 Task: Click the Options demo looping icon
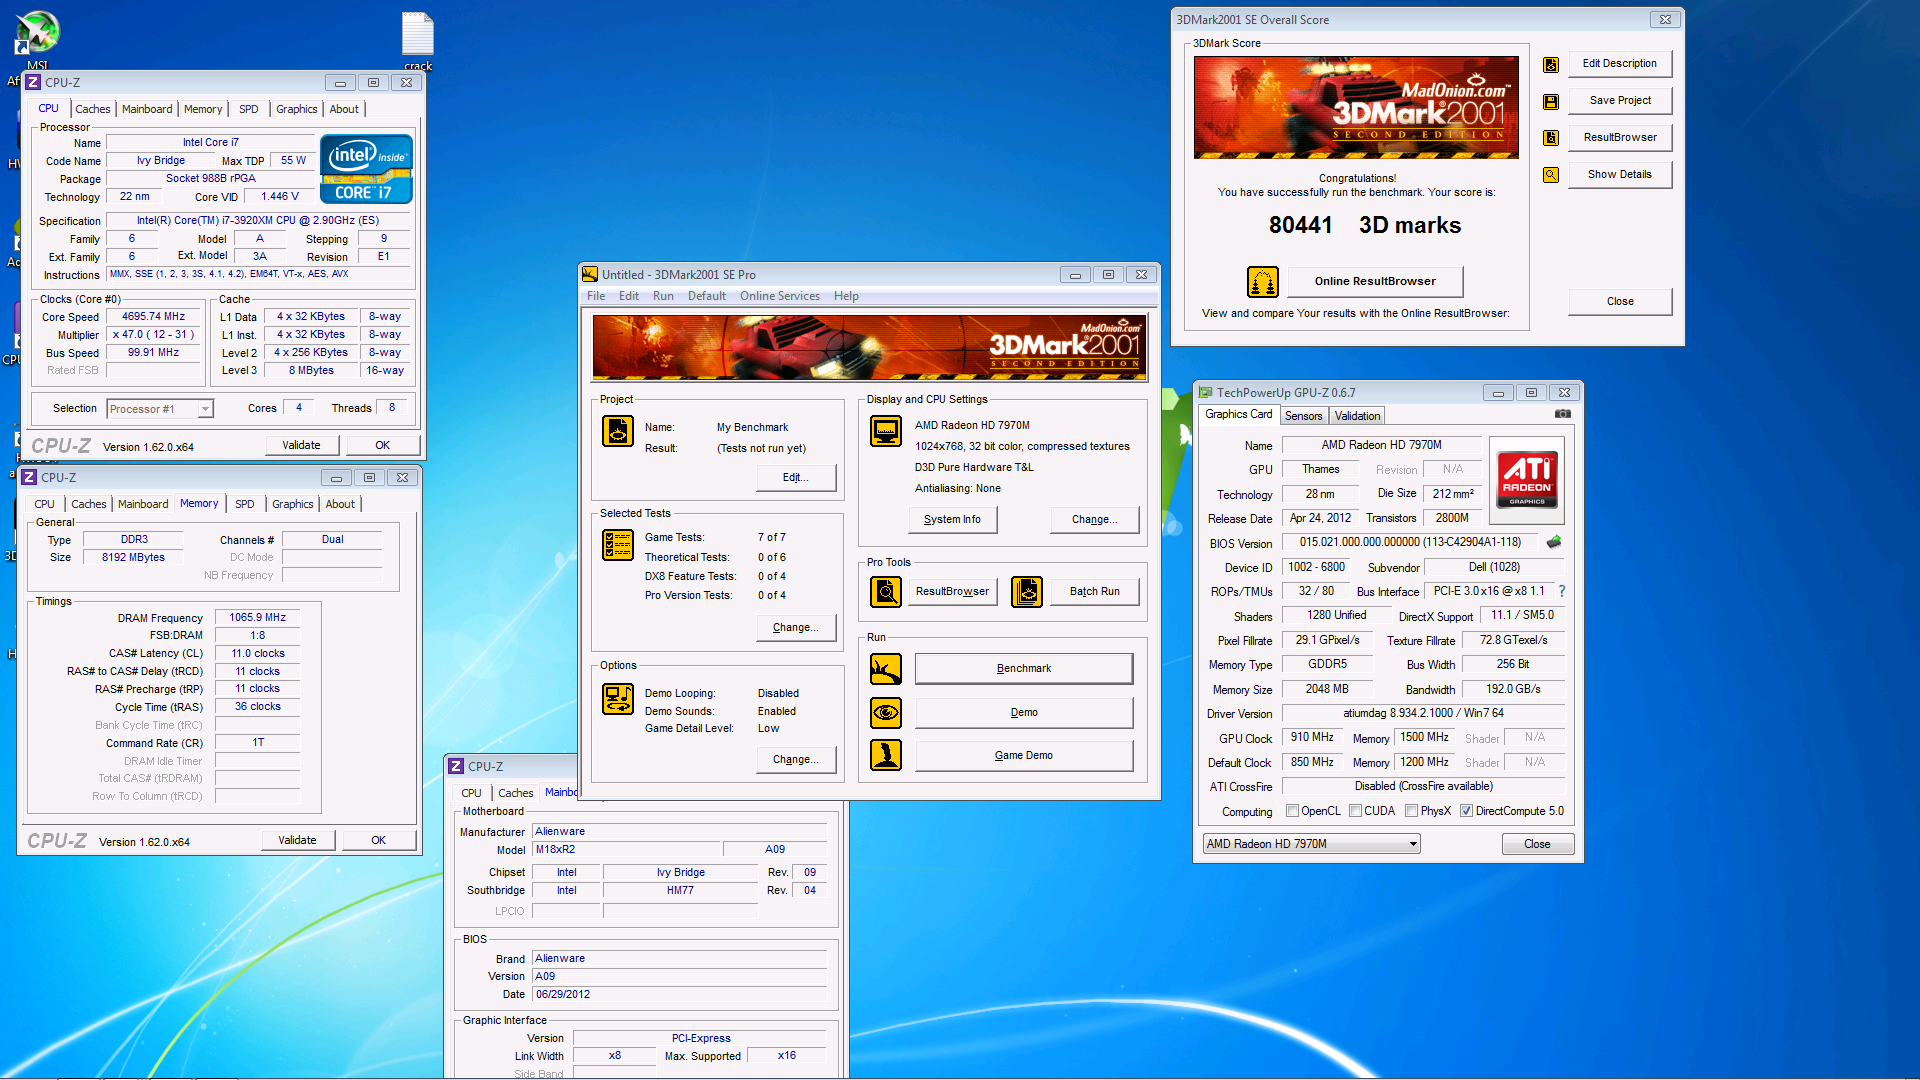618,699
